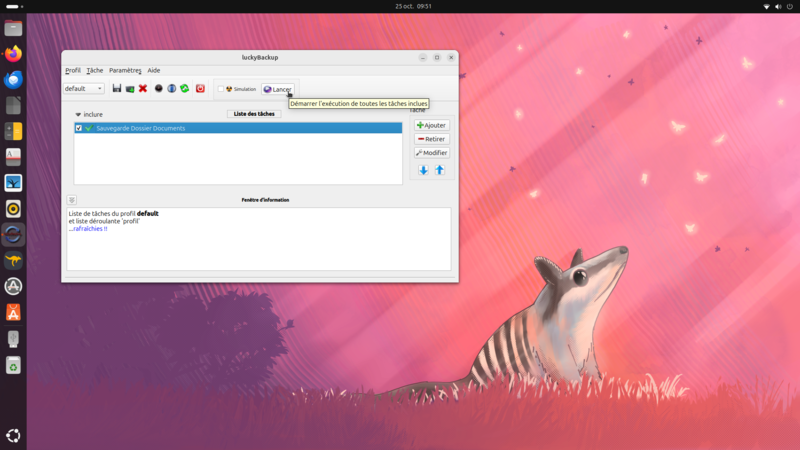Add a task with the Ajouter button
This screenshot has height=450, width=800.
click(x=432, y=125)
